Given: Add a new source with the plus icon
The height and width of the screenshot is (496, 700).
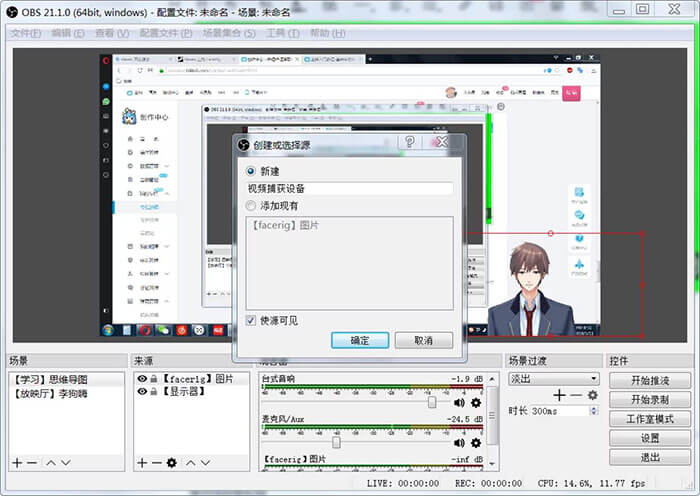Looking at the screenshot, I should (142, 463).
